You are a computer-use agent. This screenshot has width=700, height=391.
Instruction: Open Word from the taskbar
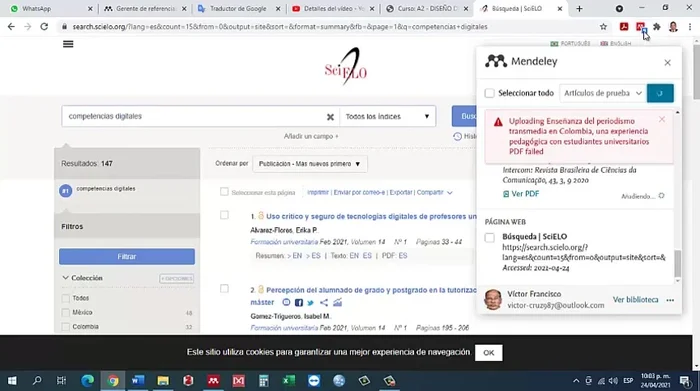(x=138, y=381)
